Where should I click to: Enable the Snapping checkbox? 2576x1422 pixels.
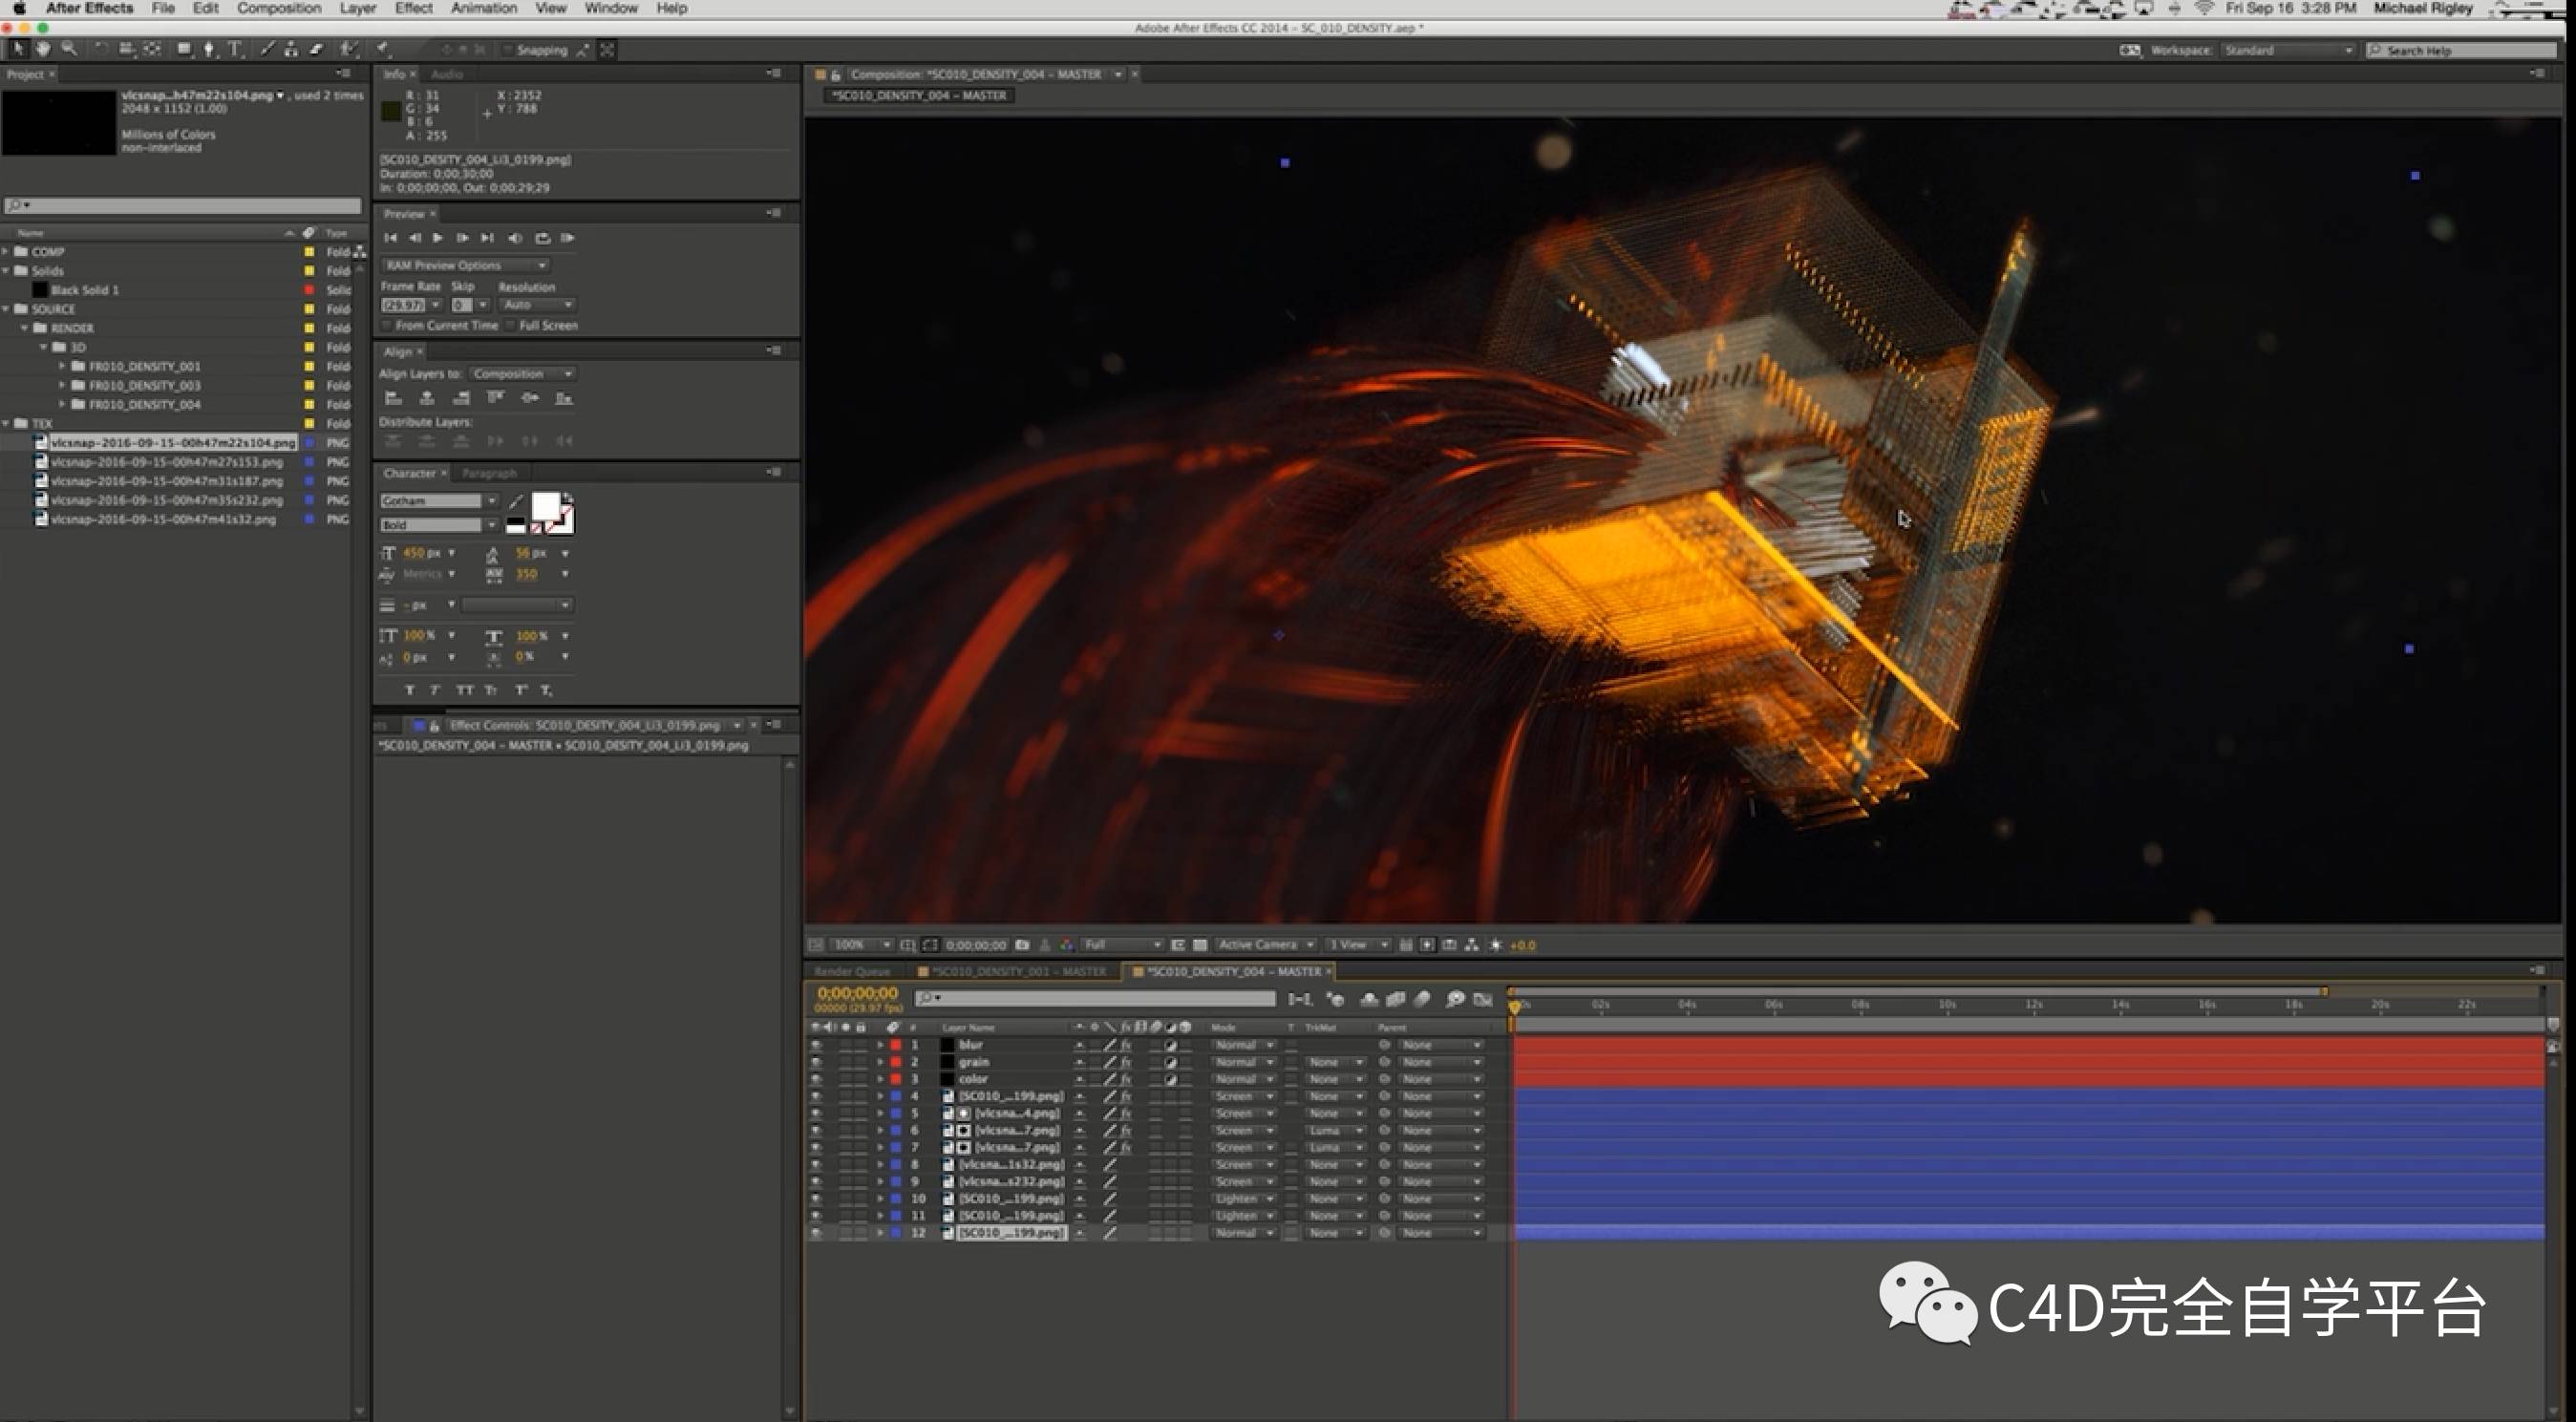coord(507,50)
